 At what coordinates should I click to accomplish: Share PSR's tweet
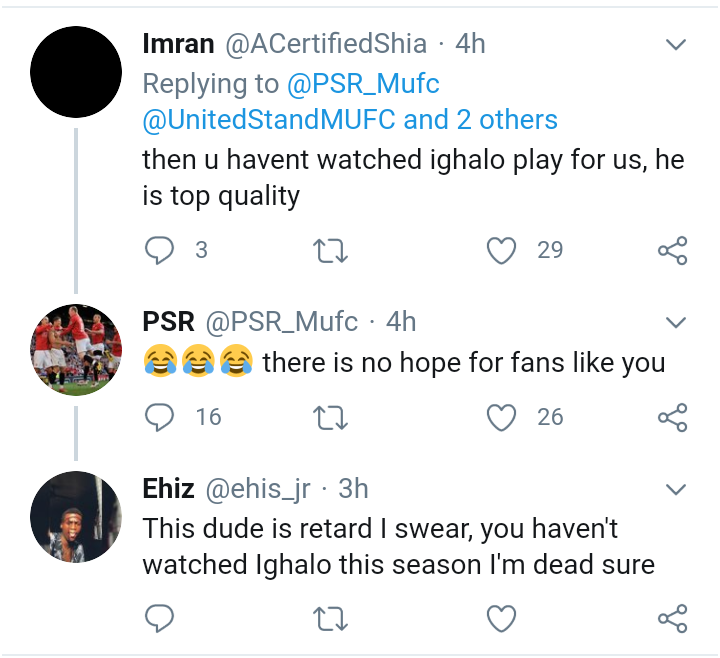(672, 416)
